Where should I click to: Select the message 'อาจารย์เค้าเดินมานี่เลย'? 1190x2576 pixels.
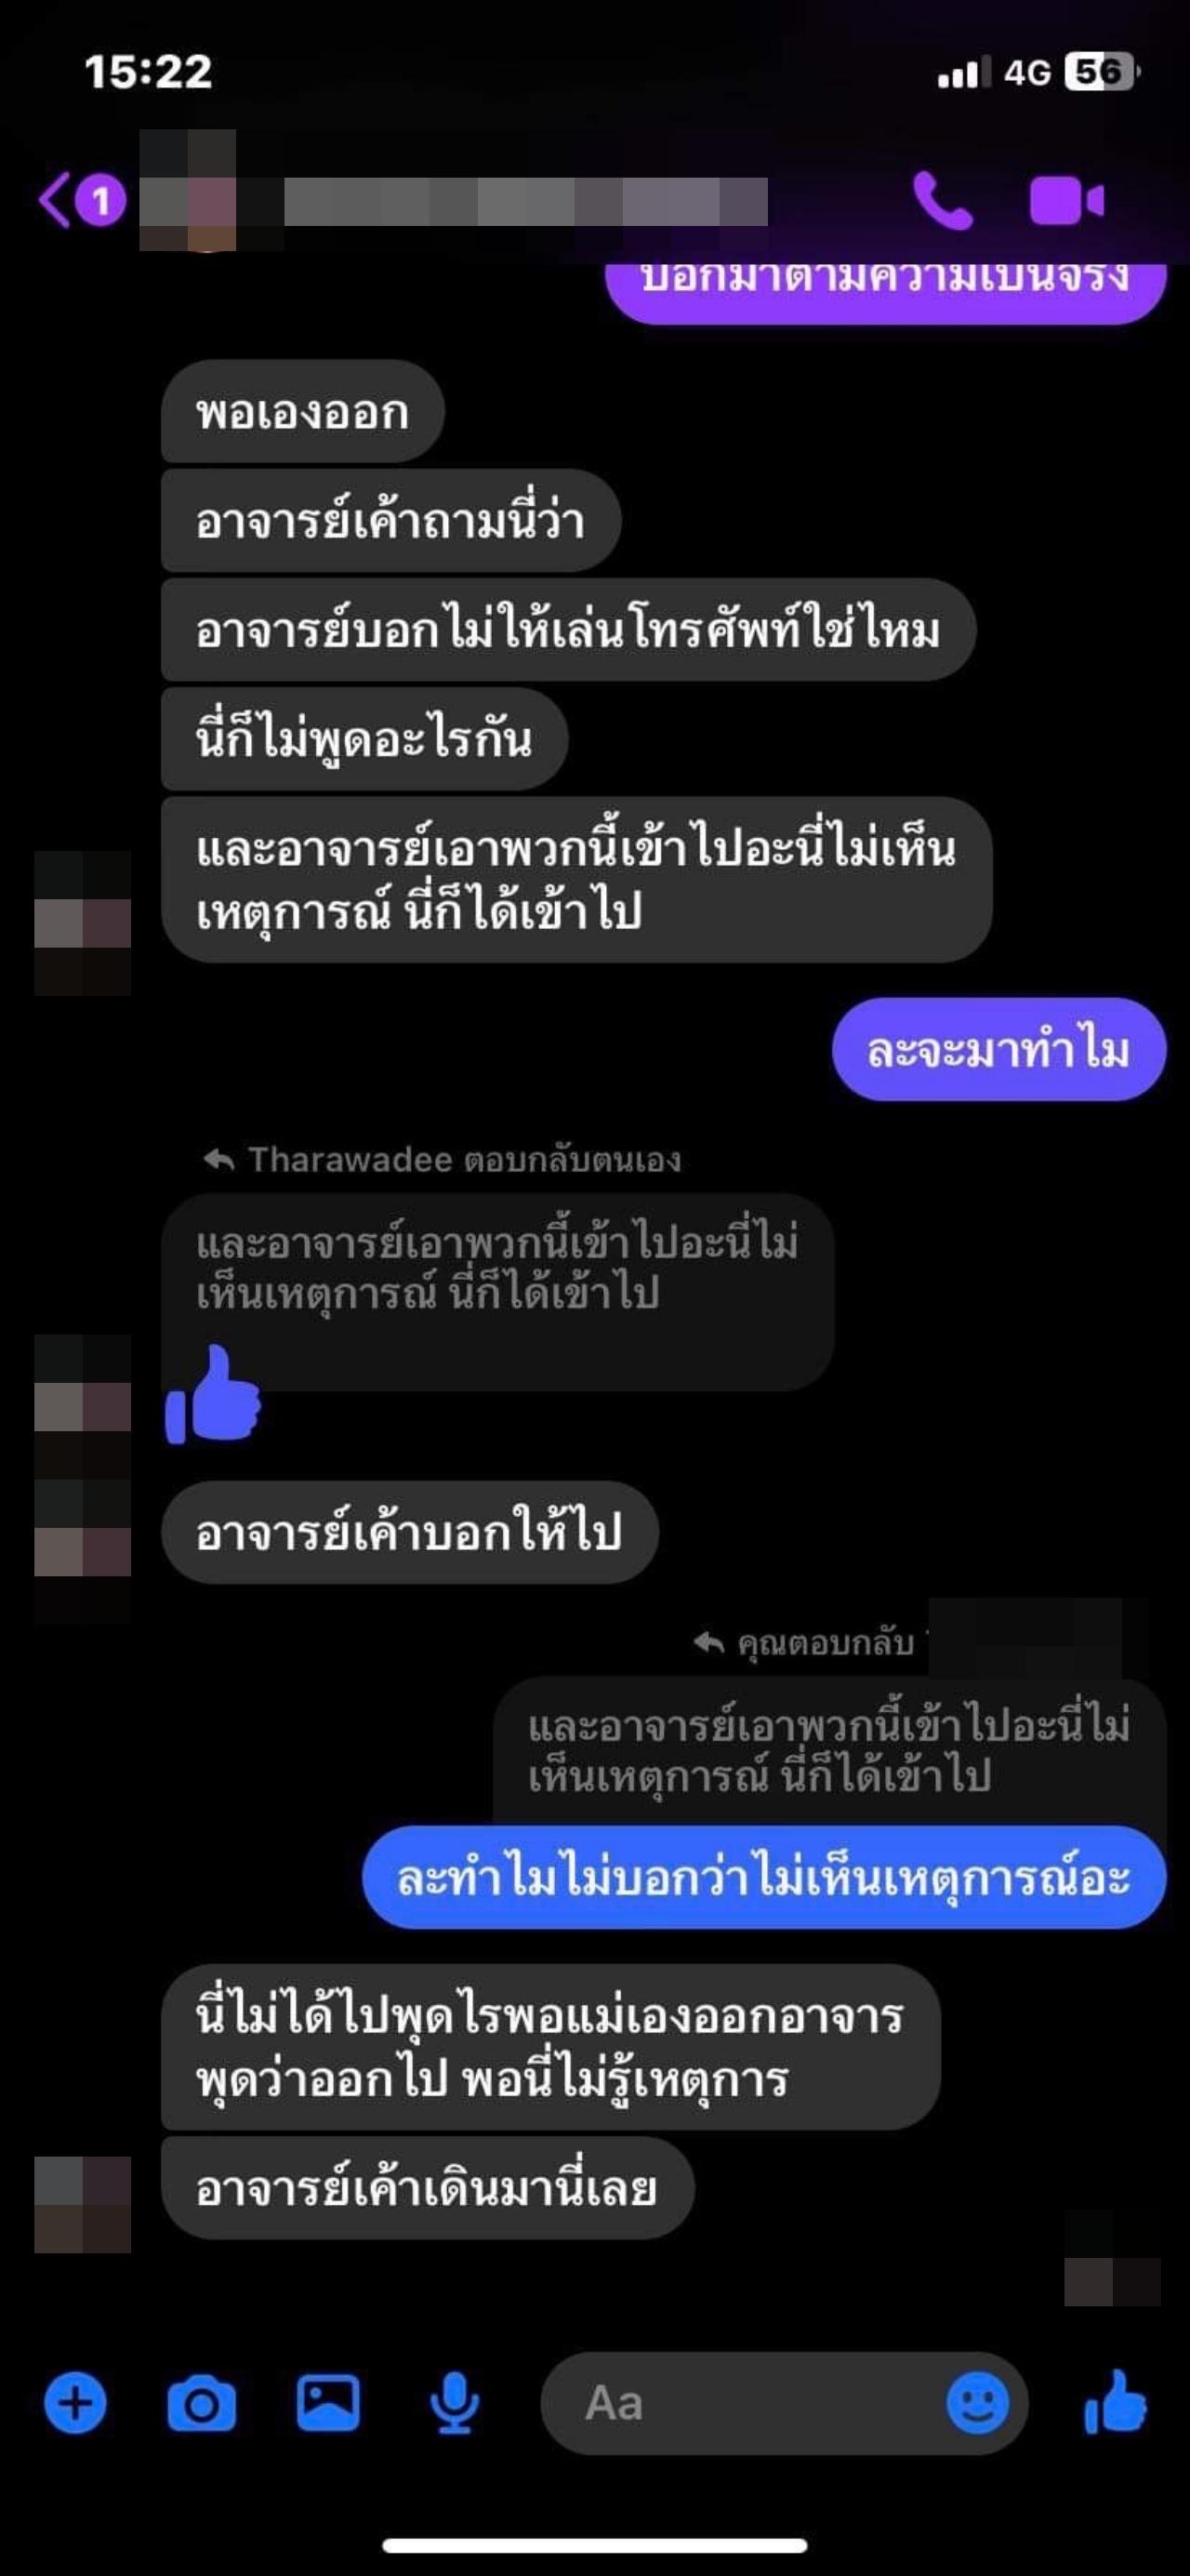point(427,2188)
